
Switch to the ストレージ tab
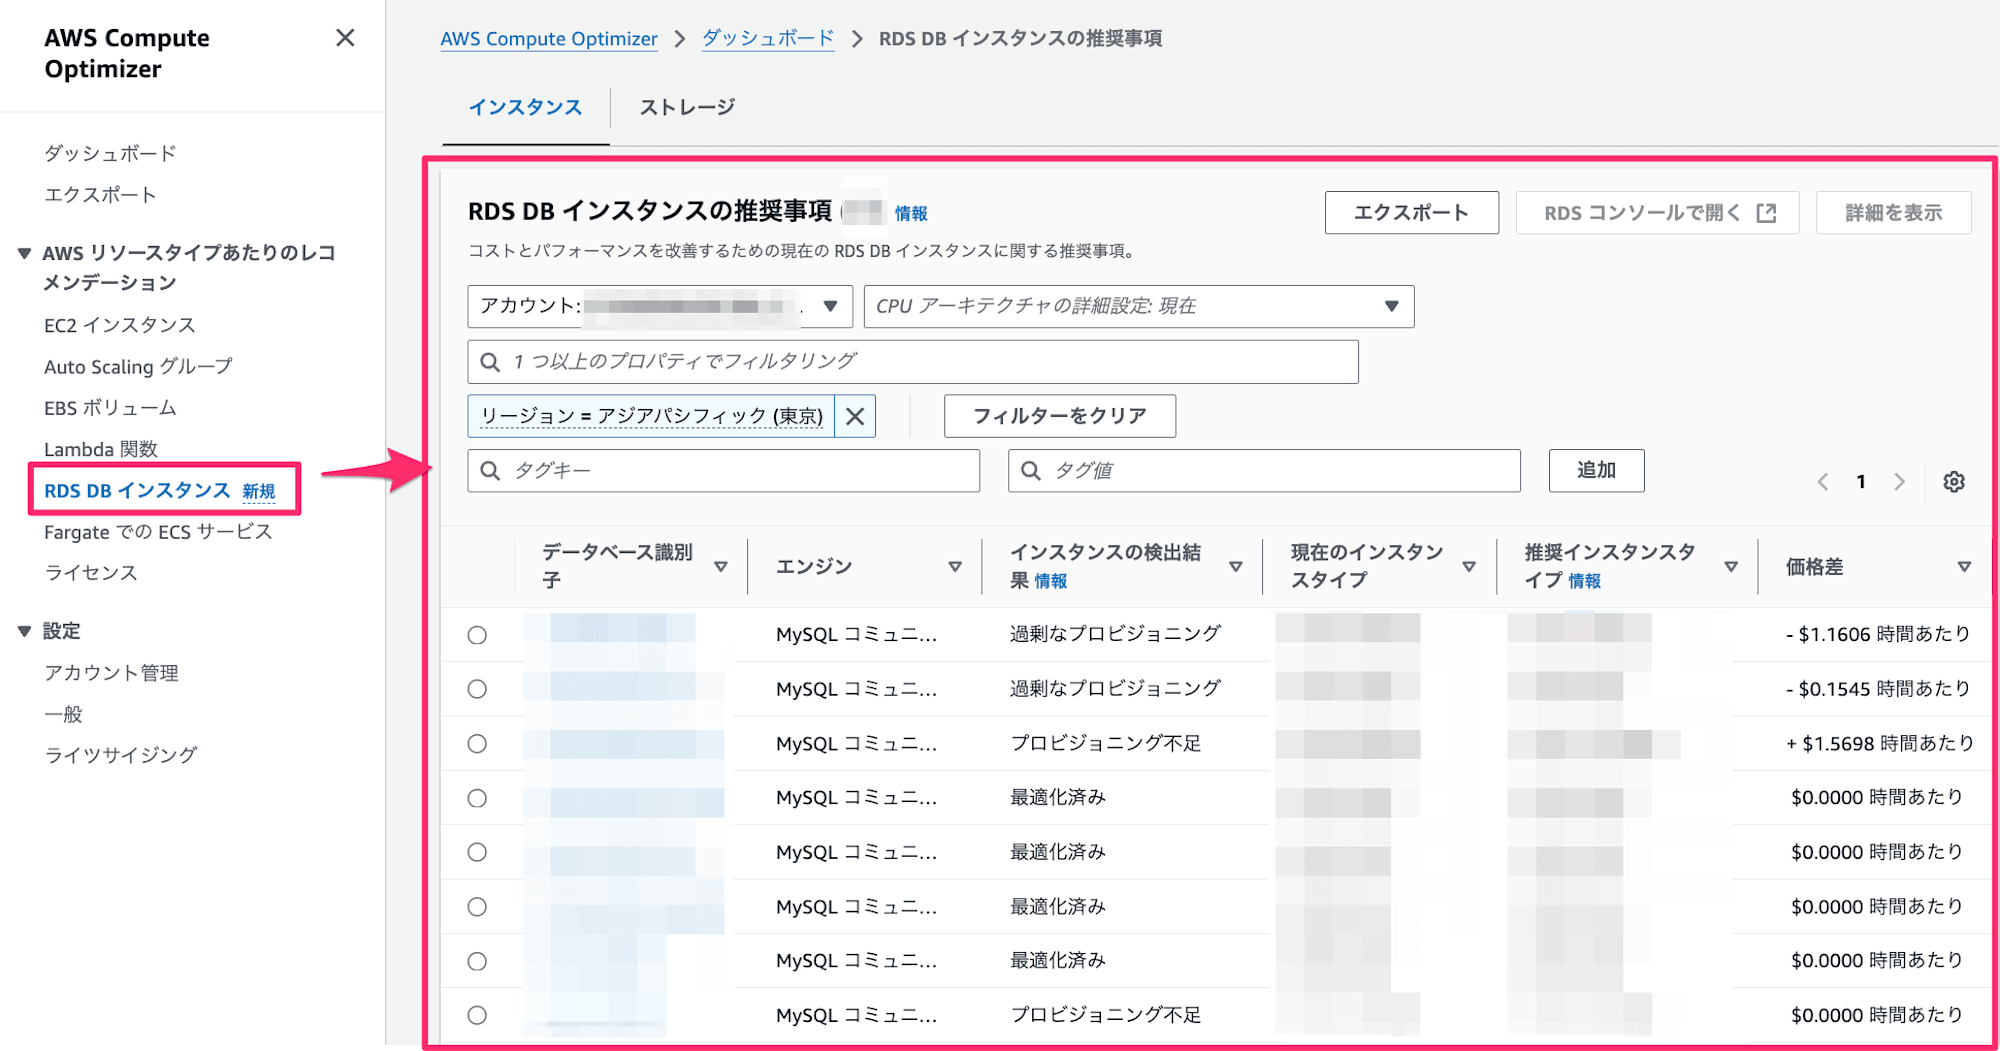[x=687, y=107]
